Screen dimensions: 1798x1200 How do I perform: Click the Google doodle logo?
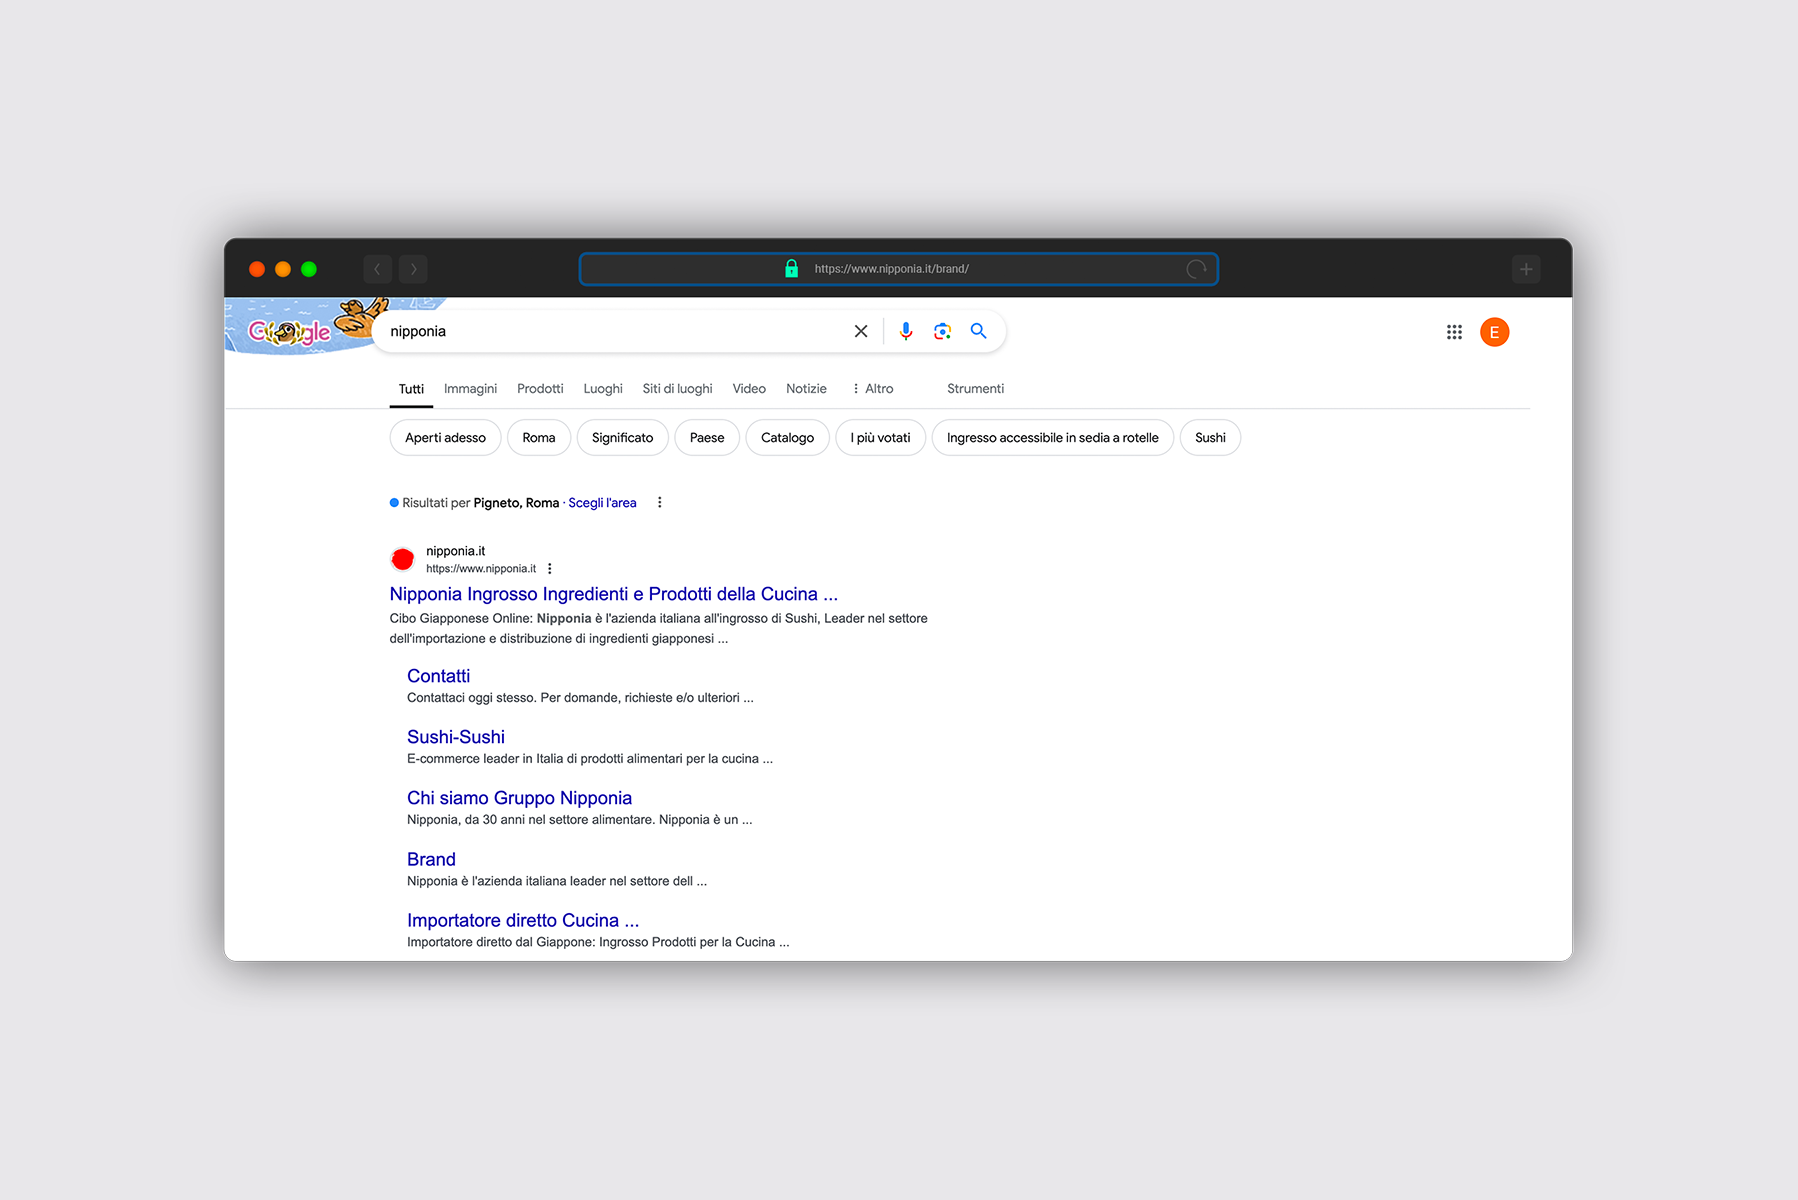click(x=290, y=331)
